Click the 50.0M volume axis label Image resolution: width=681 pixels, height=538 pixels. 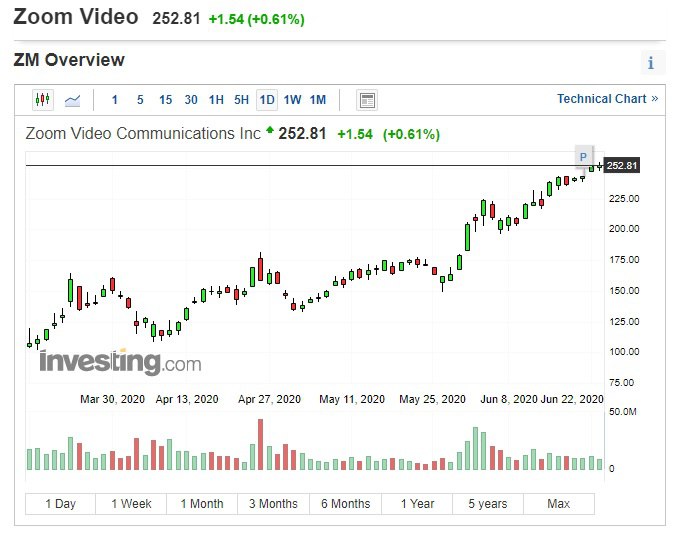coord(622,412)
